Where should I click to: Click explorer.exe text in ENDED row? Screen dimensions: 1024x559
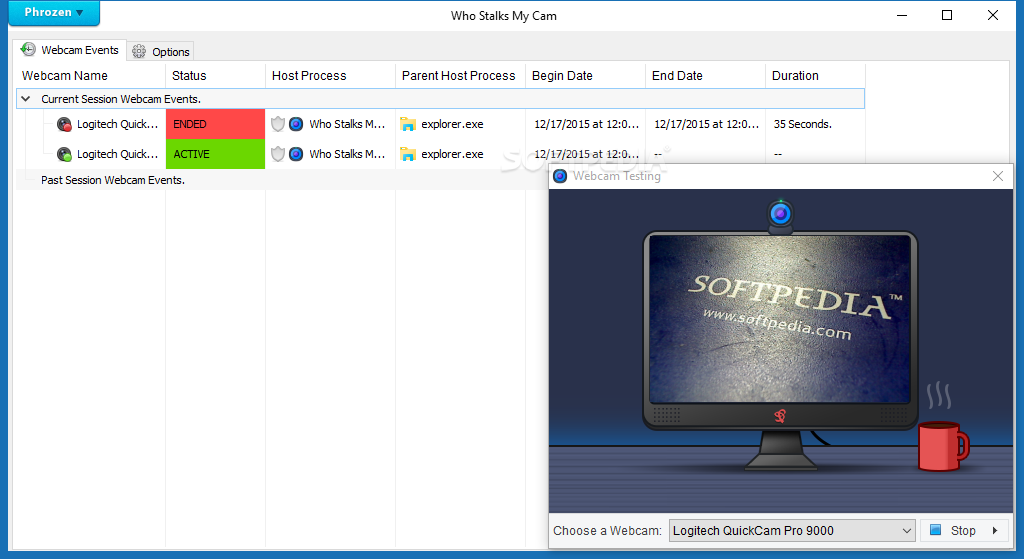453,124
